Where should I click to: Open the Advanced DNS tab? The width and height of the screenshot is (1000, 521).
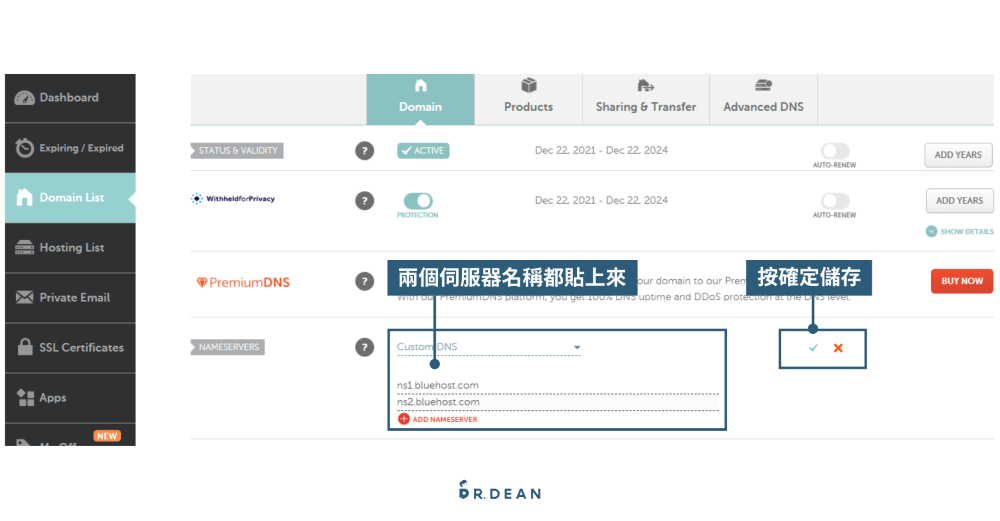(x=763, y=99)
